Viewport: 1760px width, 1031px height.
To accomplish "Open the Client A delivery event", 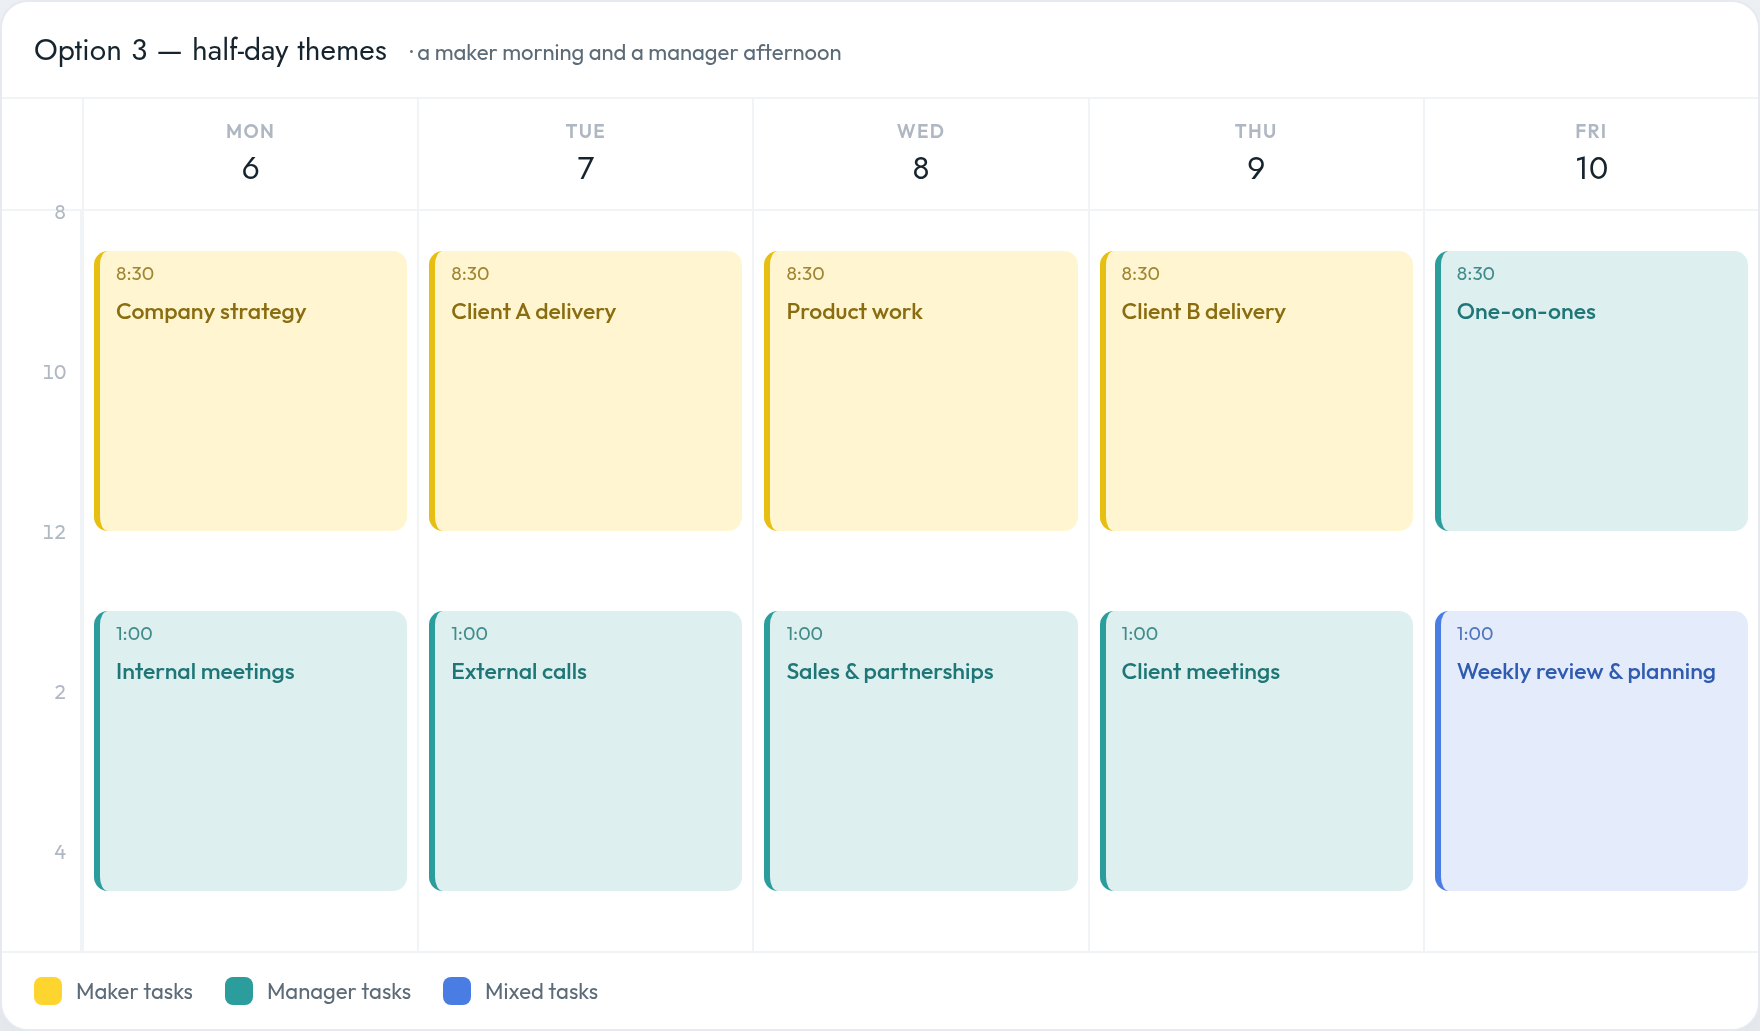I will click(x=585, y=391).
